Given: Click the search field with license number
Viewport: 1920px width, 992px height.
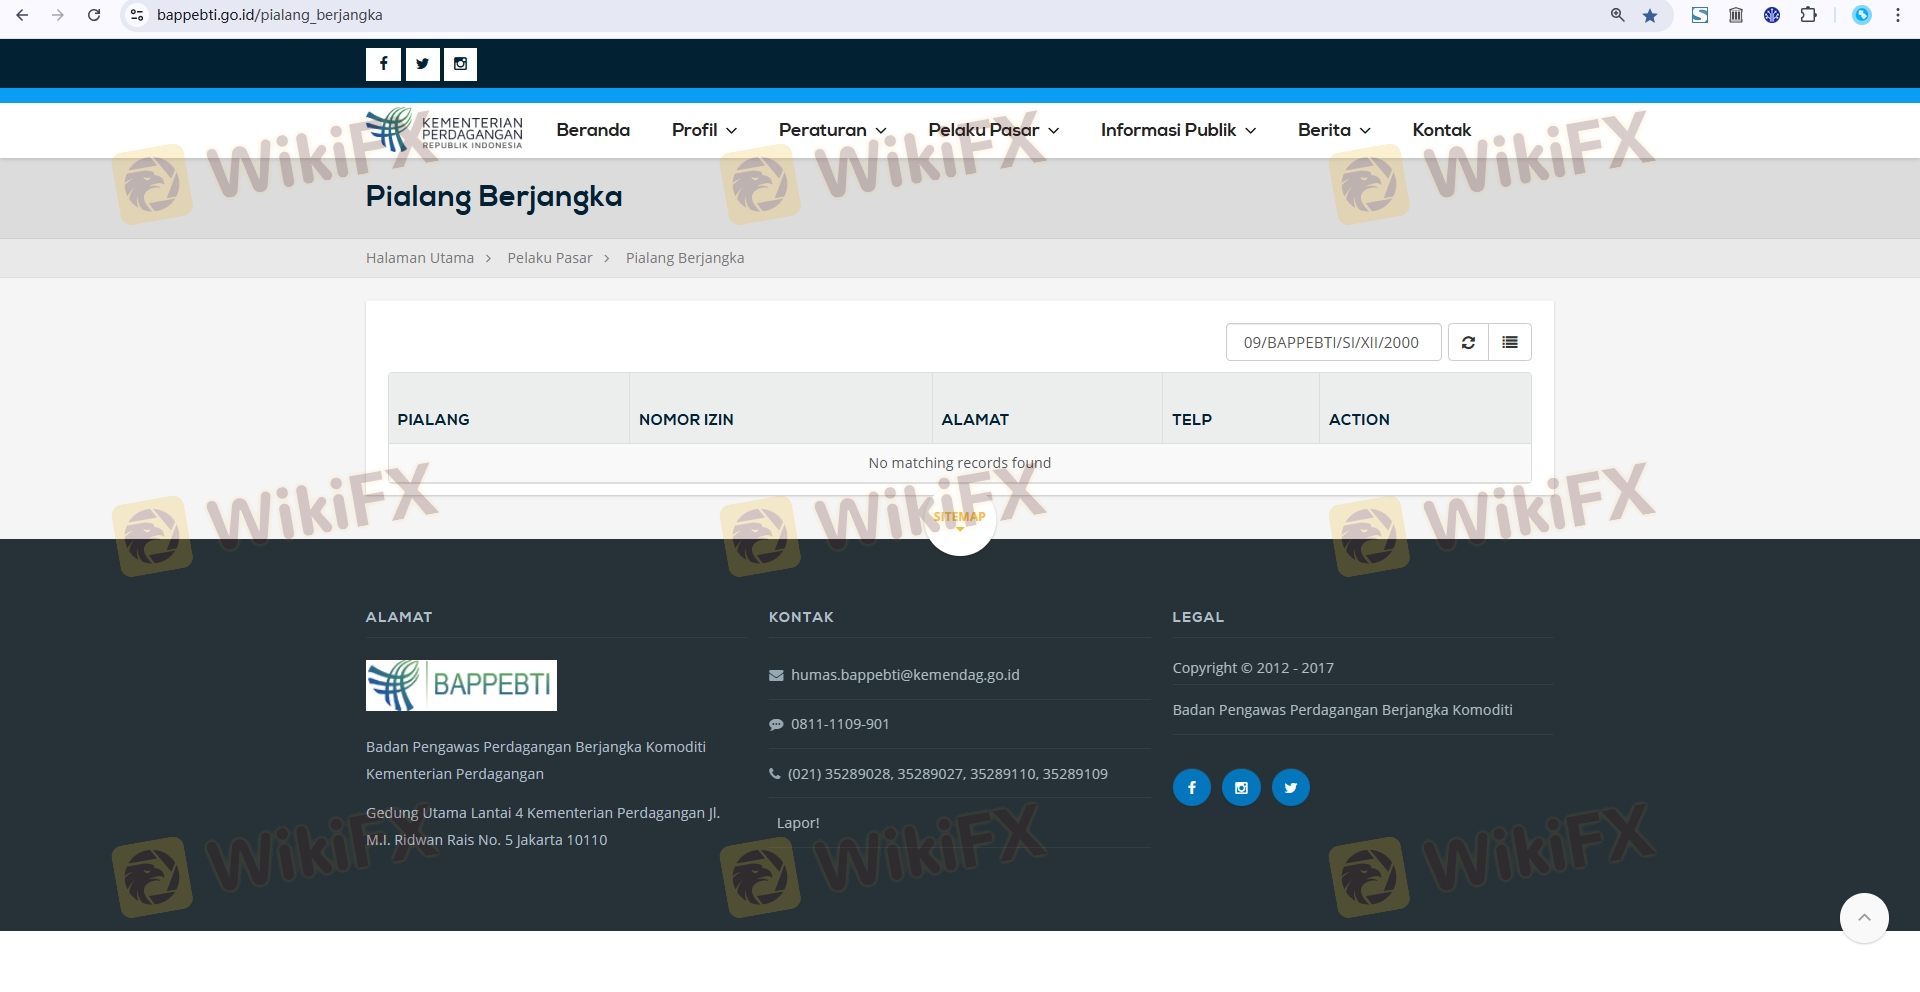Looking at the screenshot, I should pos(1332,342).
